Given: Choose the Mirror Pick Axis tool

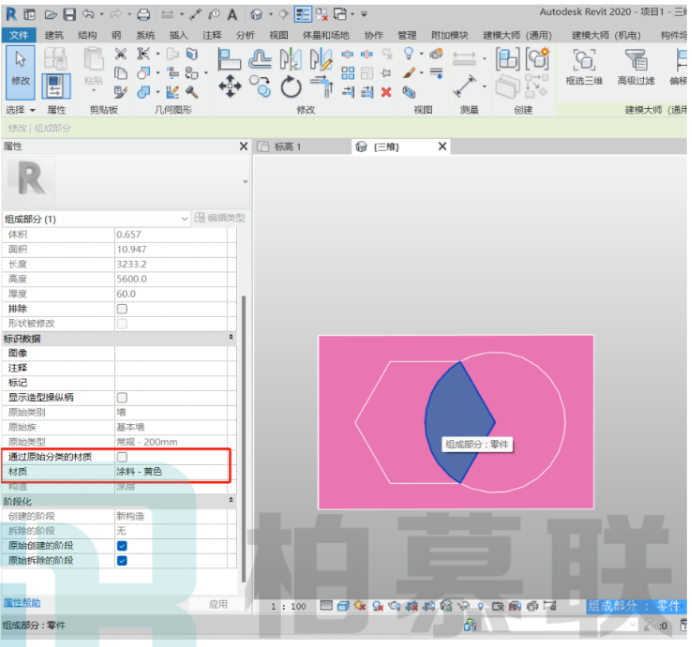Looking at the screenshot, I should 291,60.
